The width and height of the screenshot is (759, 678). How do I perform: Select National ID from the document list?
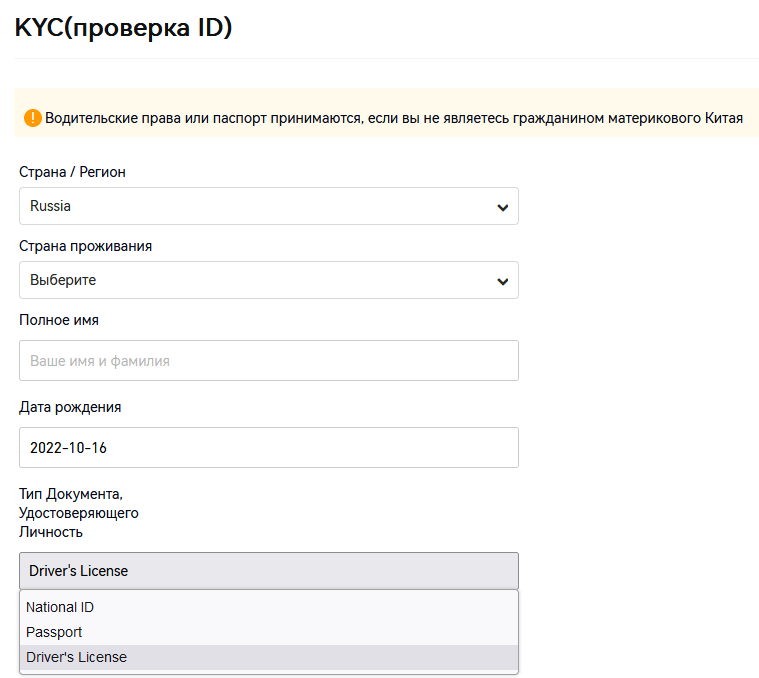60,607
